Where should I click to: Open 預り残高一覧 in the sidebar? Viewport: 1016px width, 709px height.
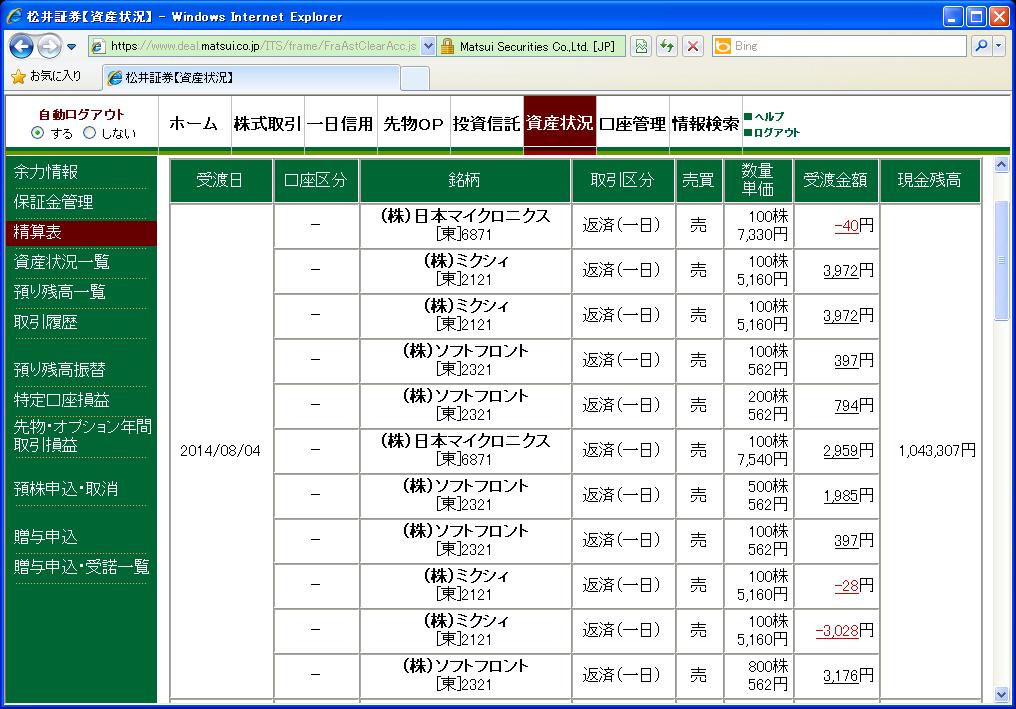pyautogui.click(x=60, y=292)
